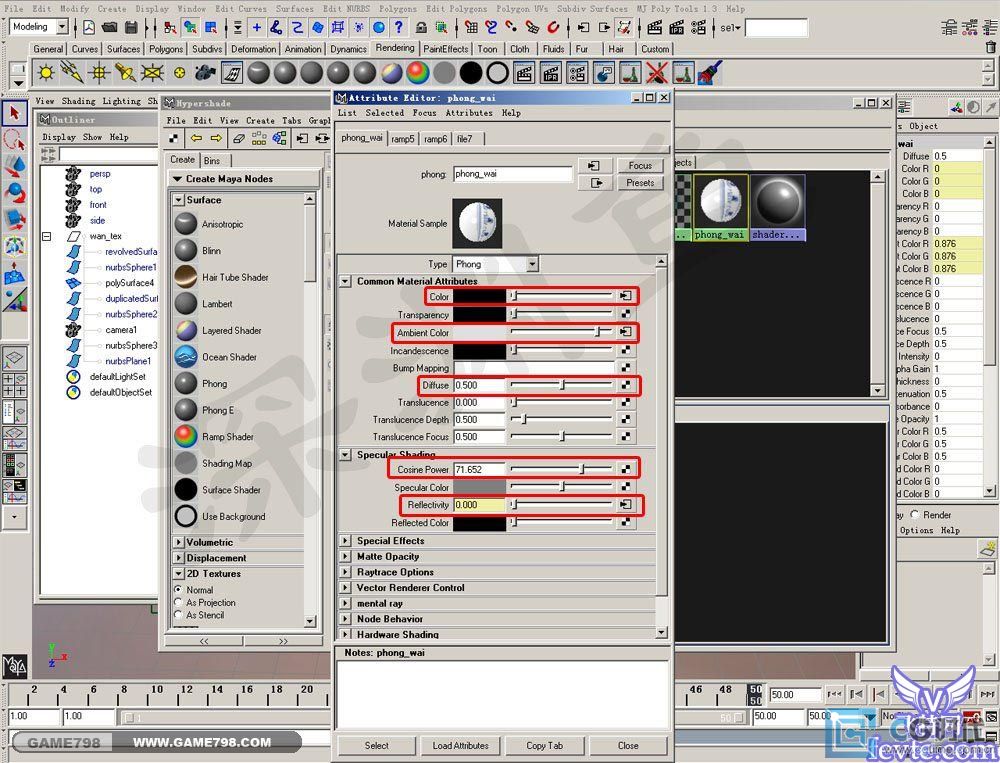Select the Render radio button
The image size is (1000, 763).
915,514
